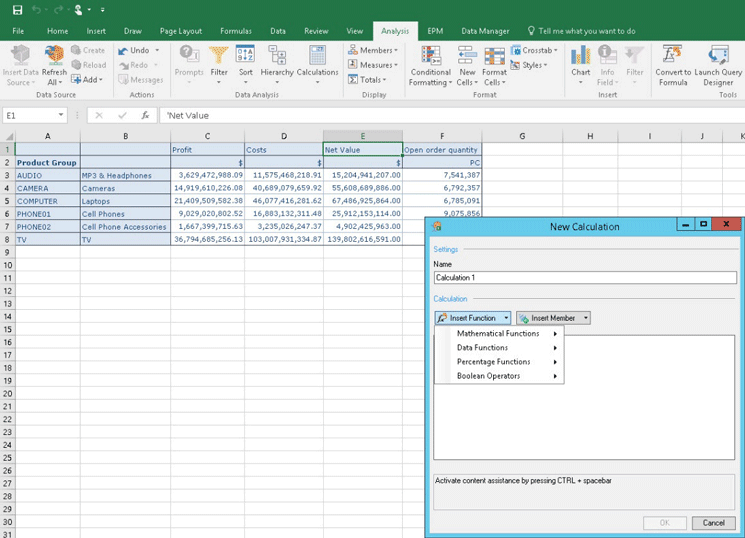Select row 10 header

pos(8,265)
